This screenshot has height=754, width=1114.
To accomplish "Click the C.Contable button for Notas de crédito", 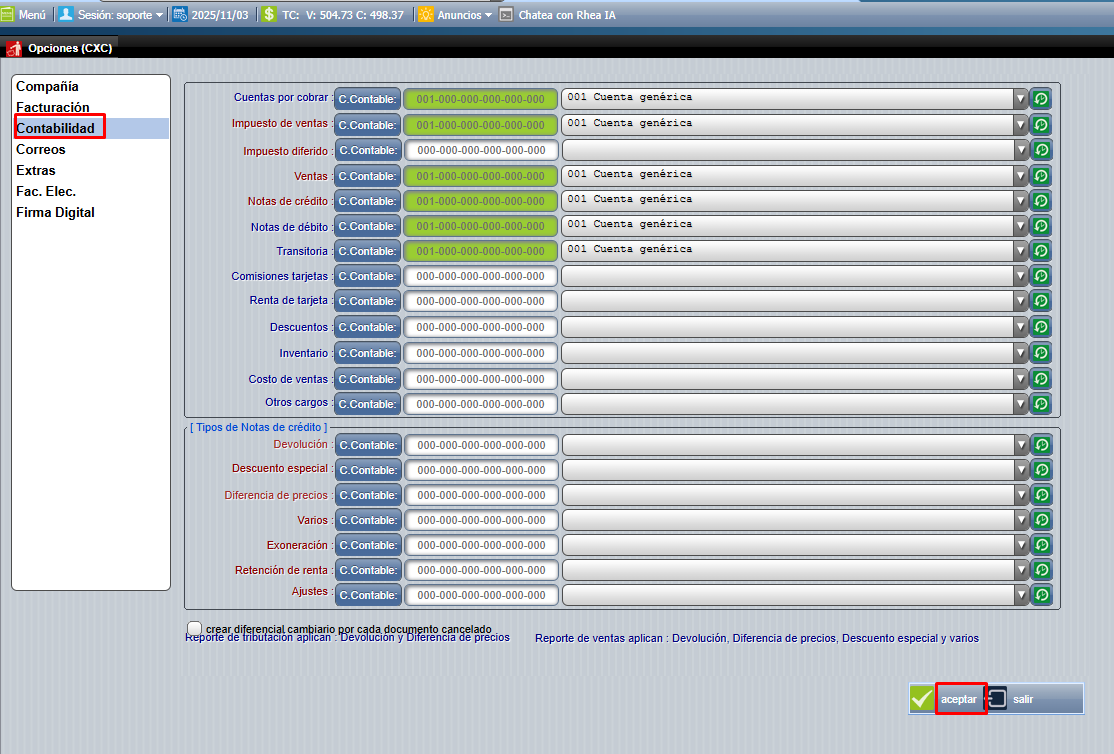I will [368, 200].
